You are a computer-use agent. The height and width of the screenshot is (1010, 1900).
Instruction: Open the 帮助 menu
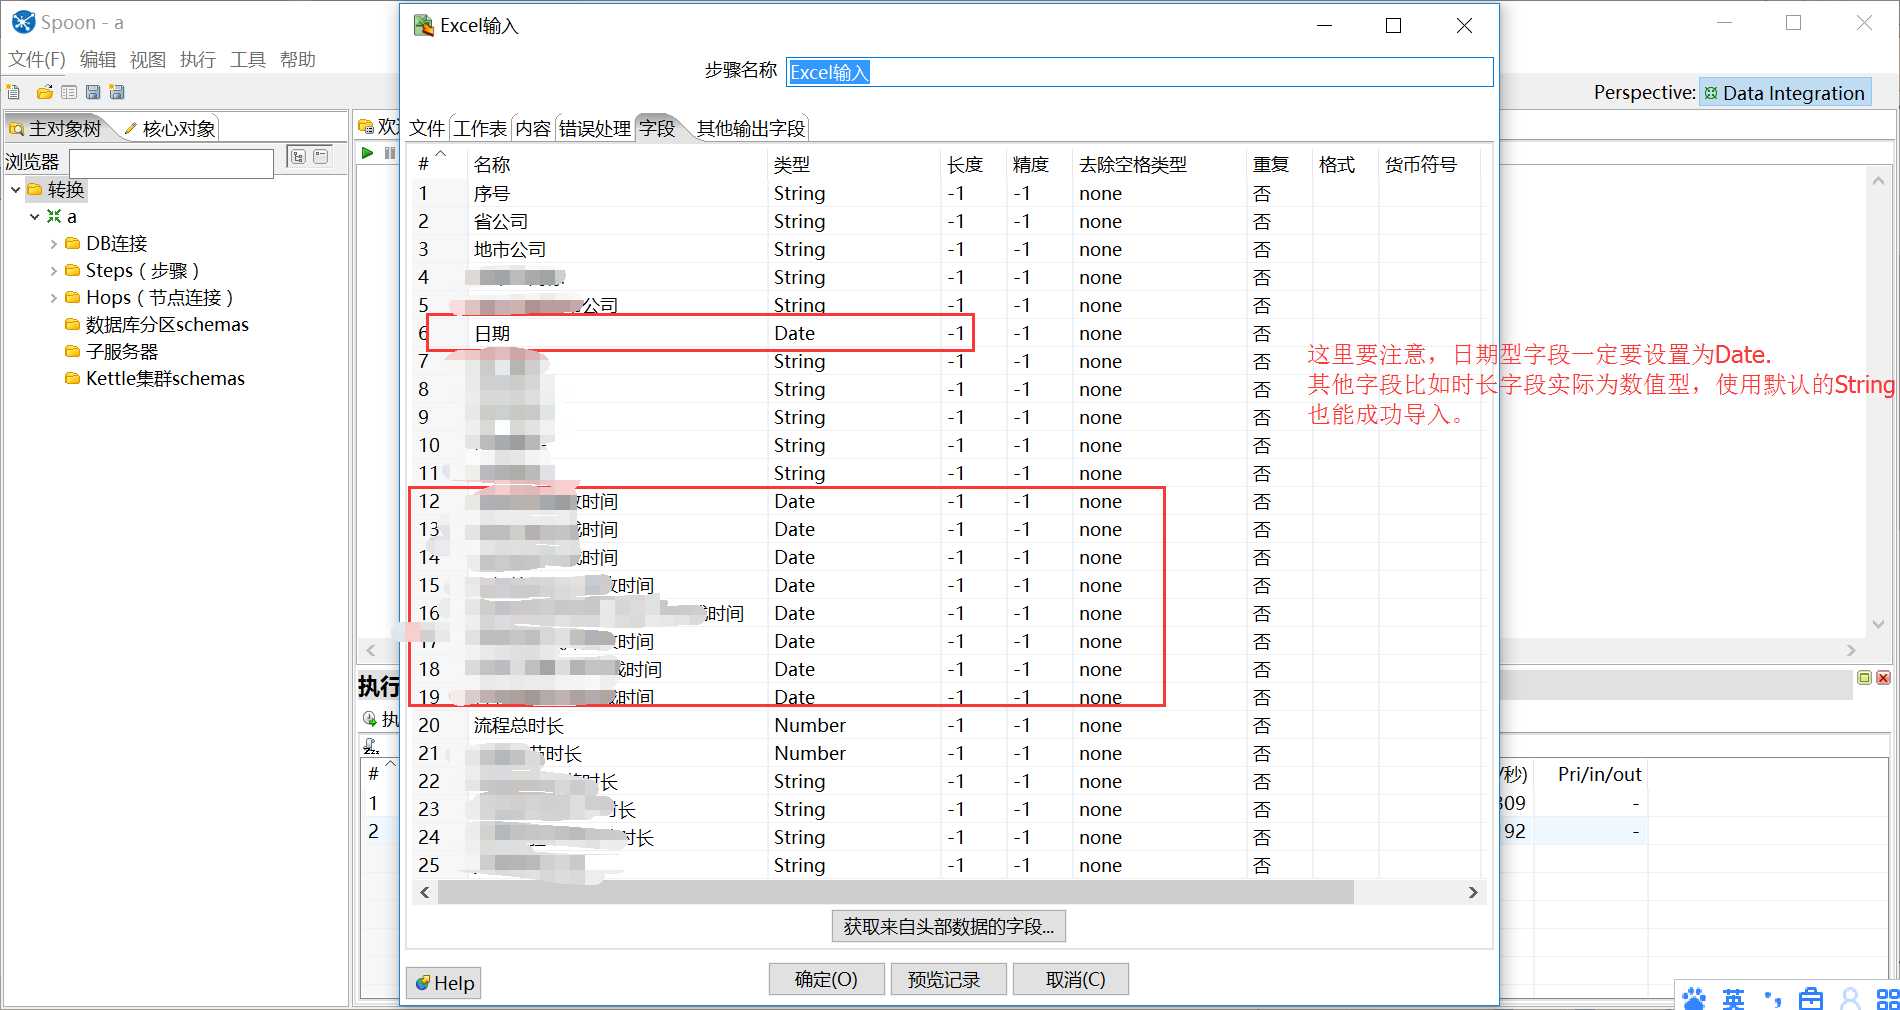[x=298, y=59]
